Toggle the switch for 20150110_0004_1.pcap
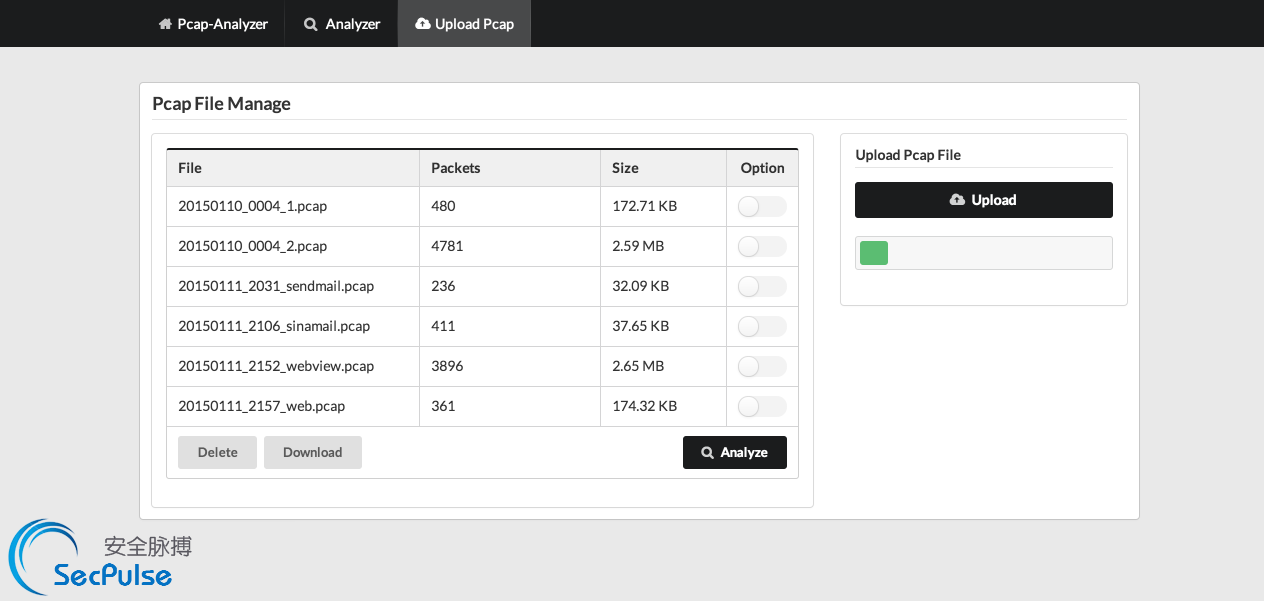 [762, 207]
